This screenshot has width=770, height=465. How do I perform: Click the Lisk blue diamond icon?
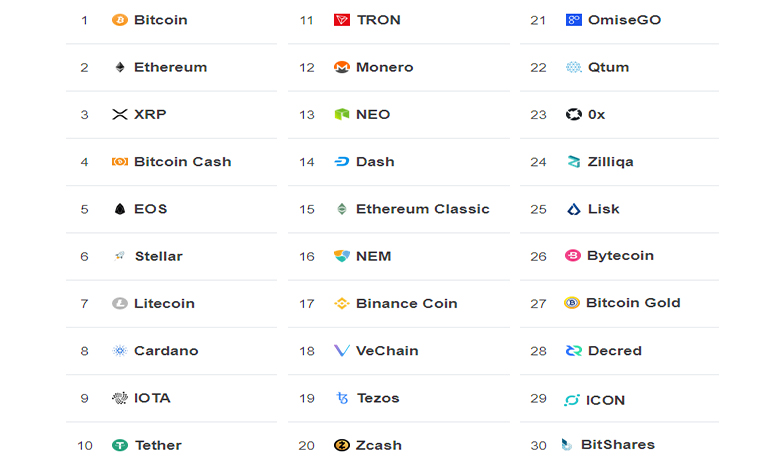click(x=574, y=209)
